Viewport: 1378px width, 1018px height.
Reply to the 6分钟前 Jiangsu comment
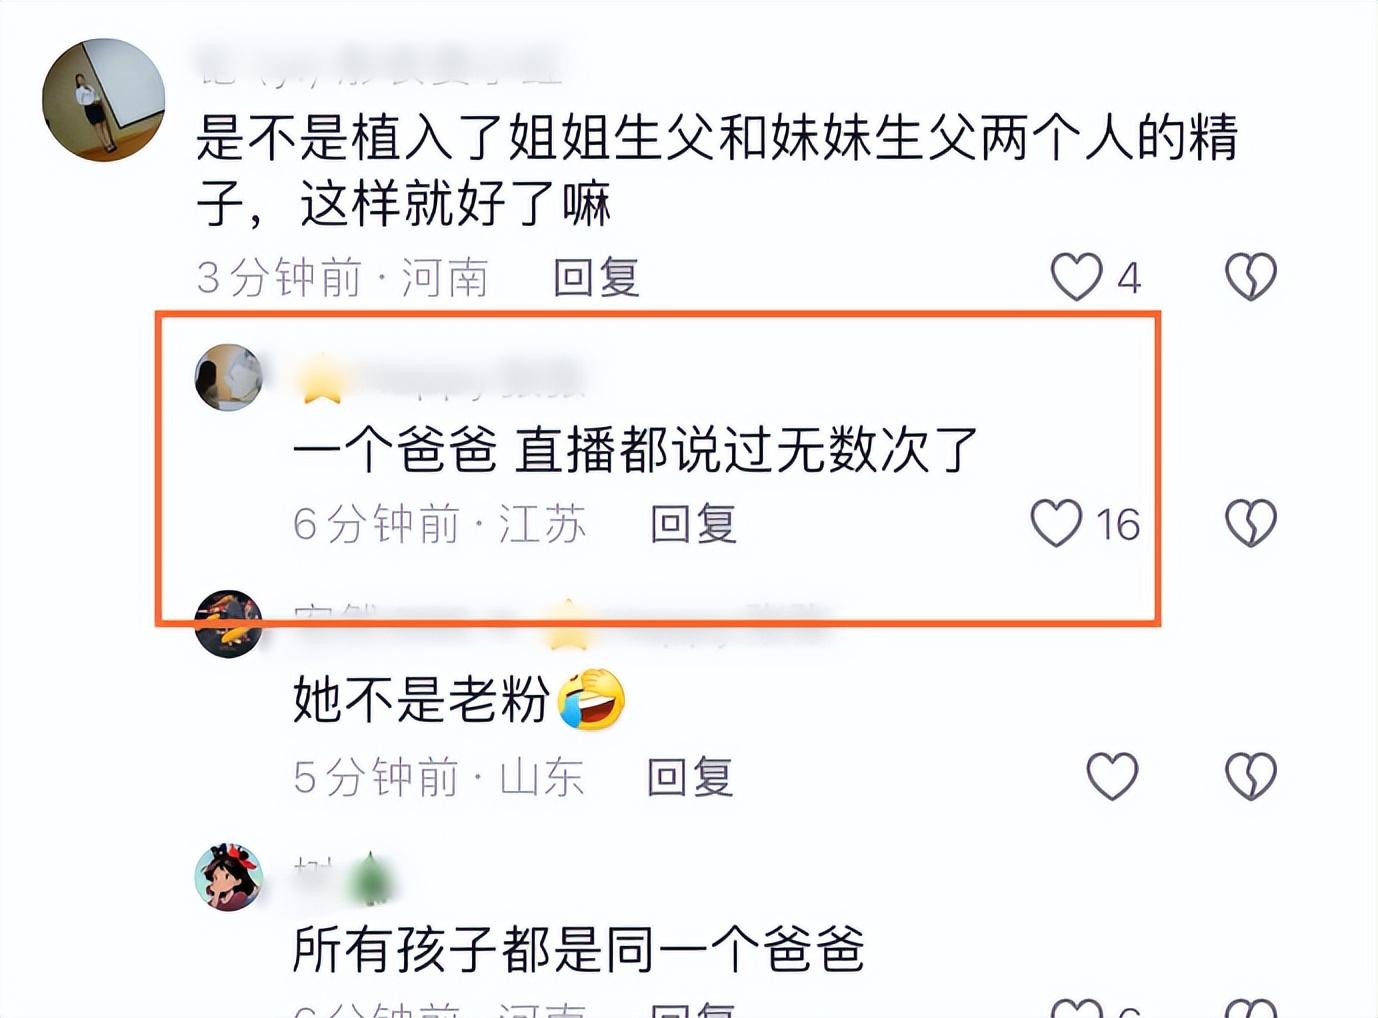coord(693,523)
